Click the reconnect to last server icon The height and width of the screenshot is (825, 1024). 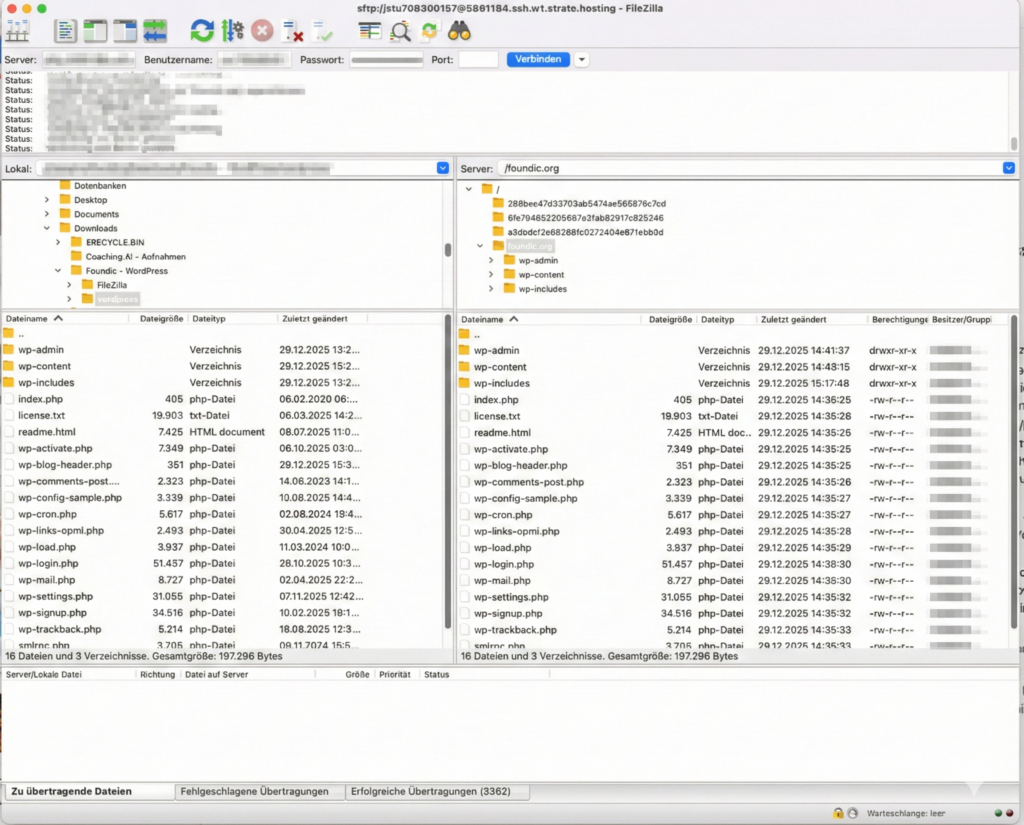(x=322, y=31)
